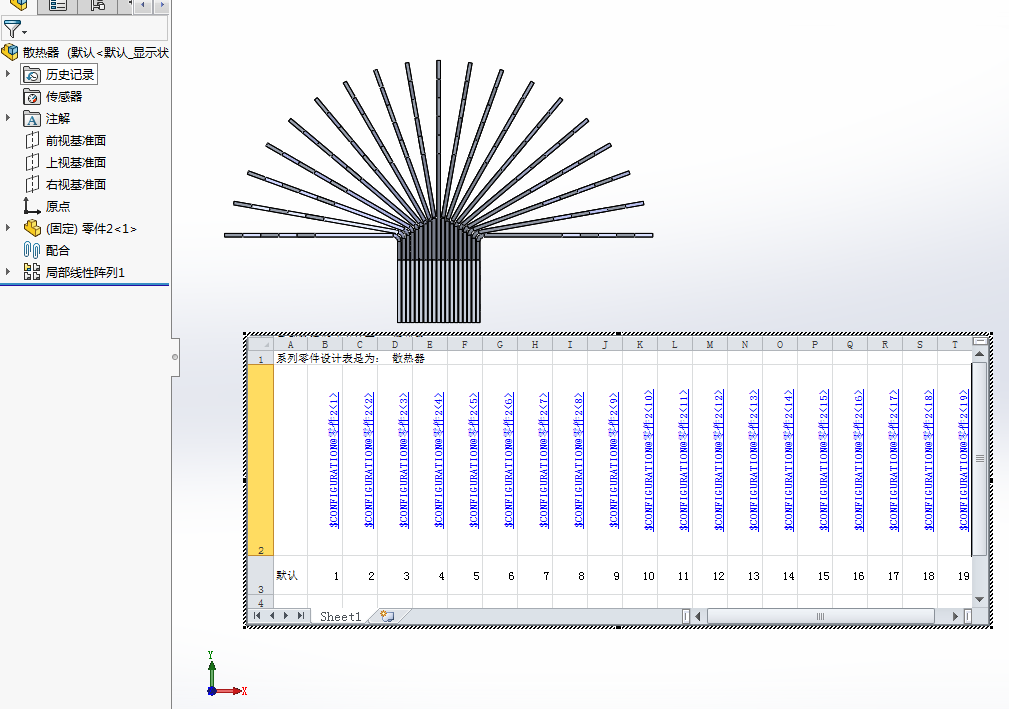1009x709 pixels.
Task: Click the 零件2<1> part icon
Action: [x=32, y=228]
